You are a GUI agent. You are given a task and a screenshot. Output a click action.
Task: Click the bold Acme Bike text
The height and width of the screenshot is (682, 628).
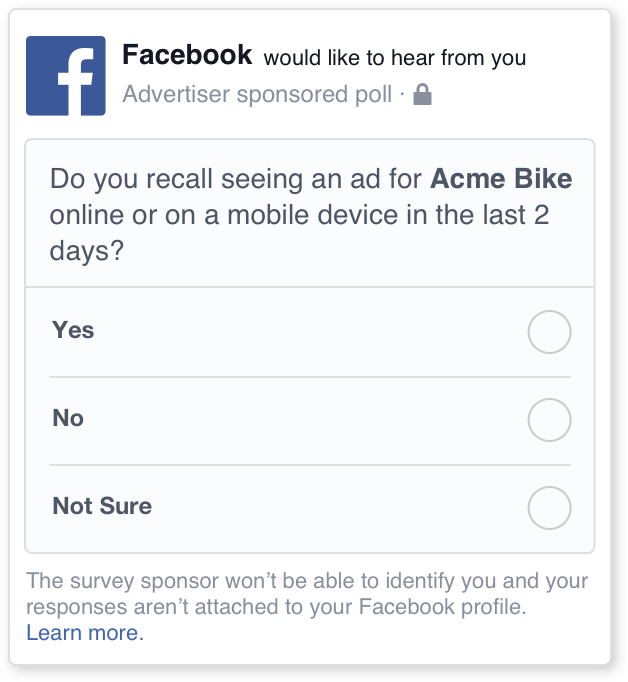(501, 180)
